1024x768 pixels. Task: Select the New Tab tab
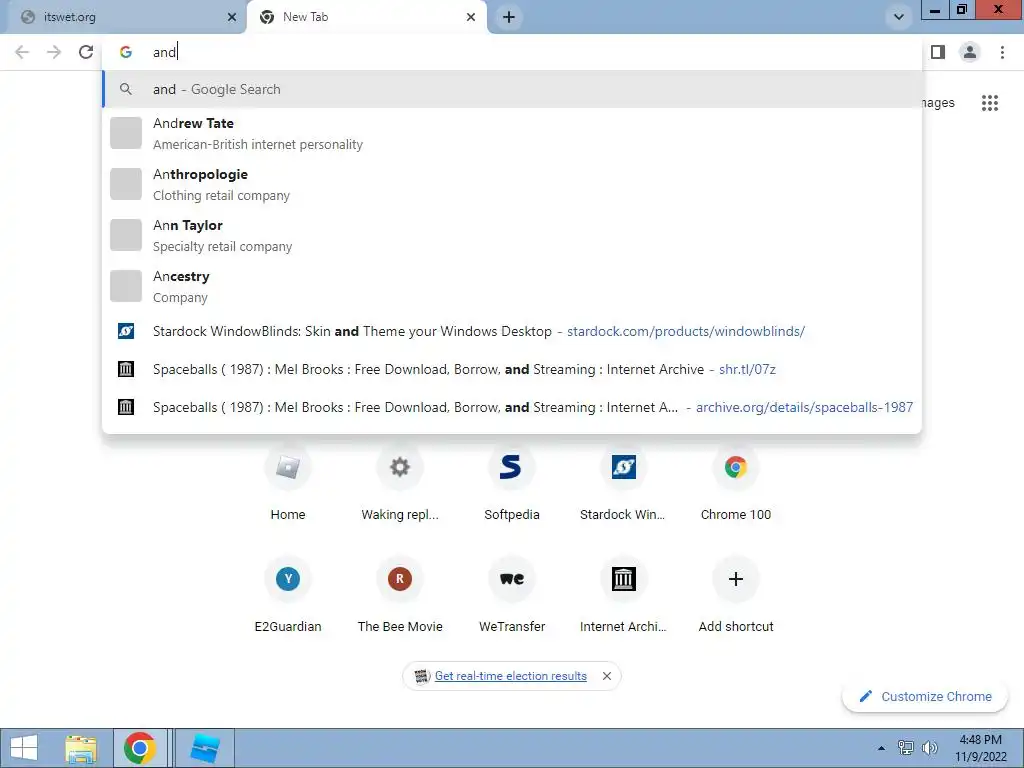click(x=366, y=17)
